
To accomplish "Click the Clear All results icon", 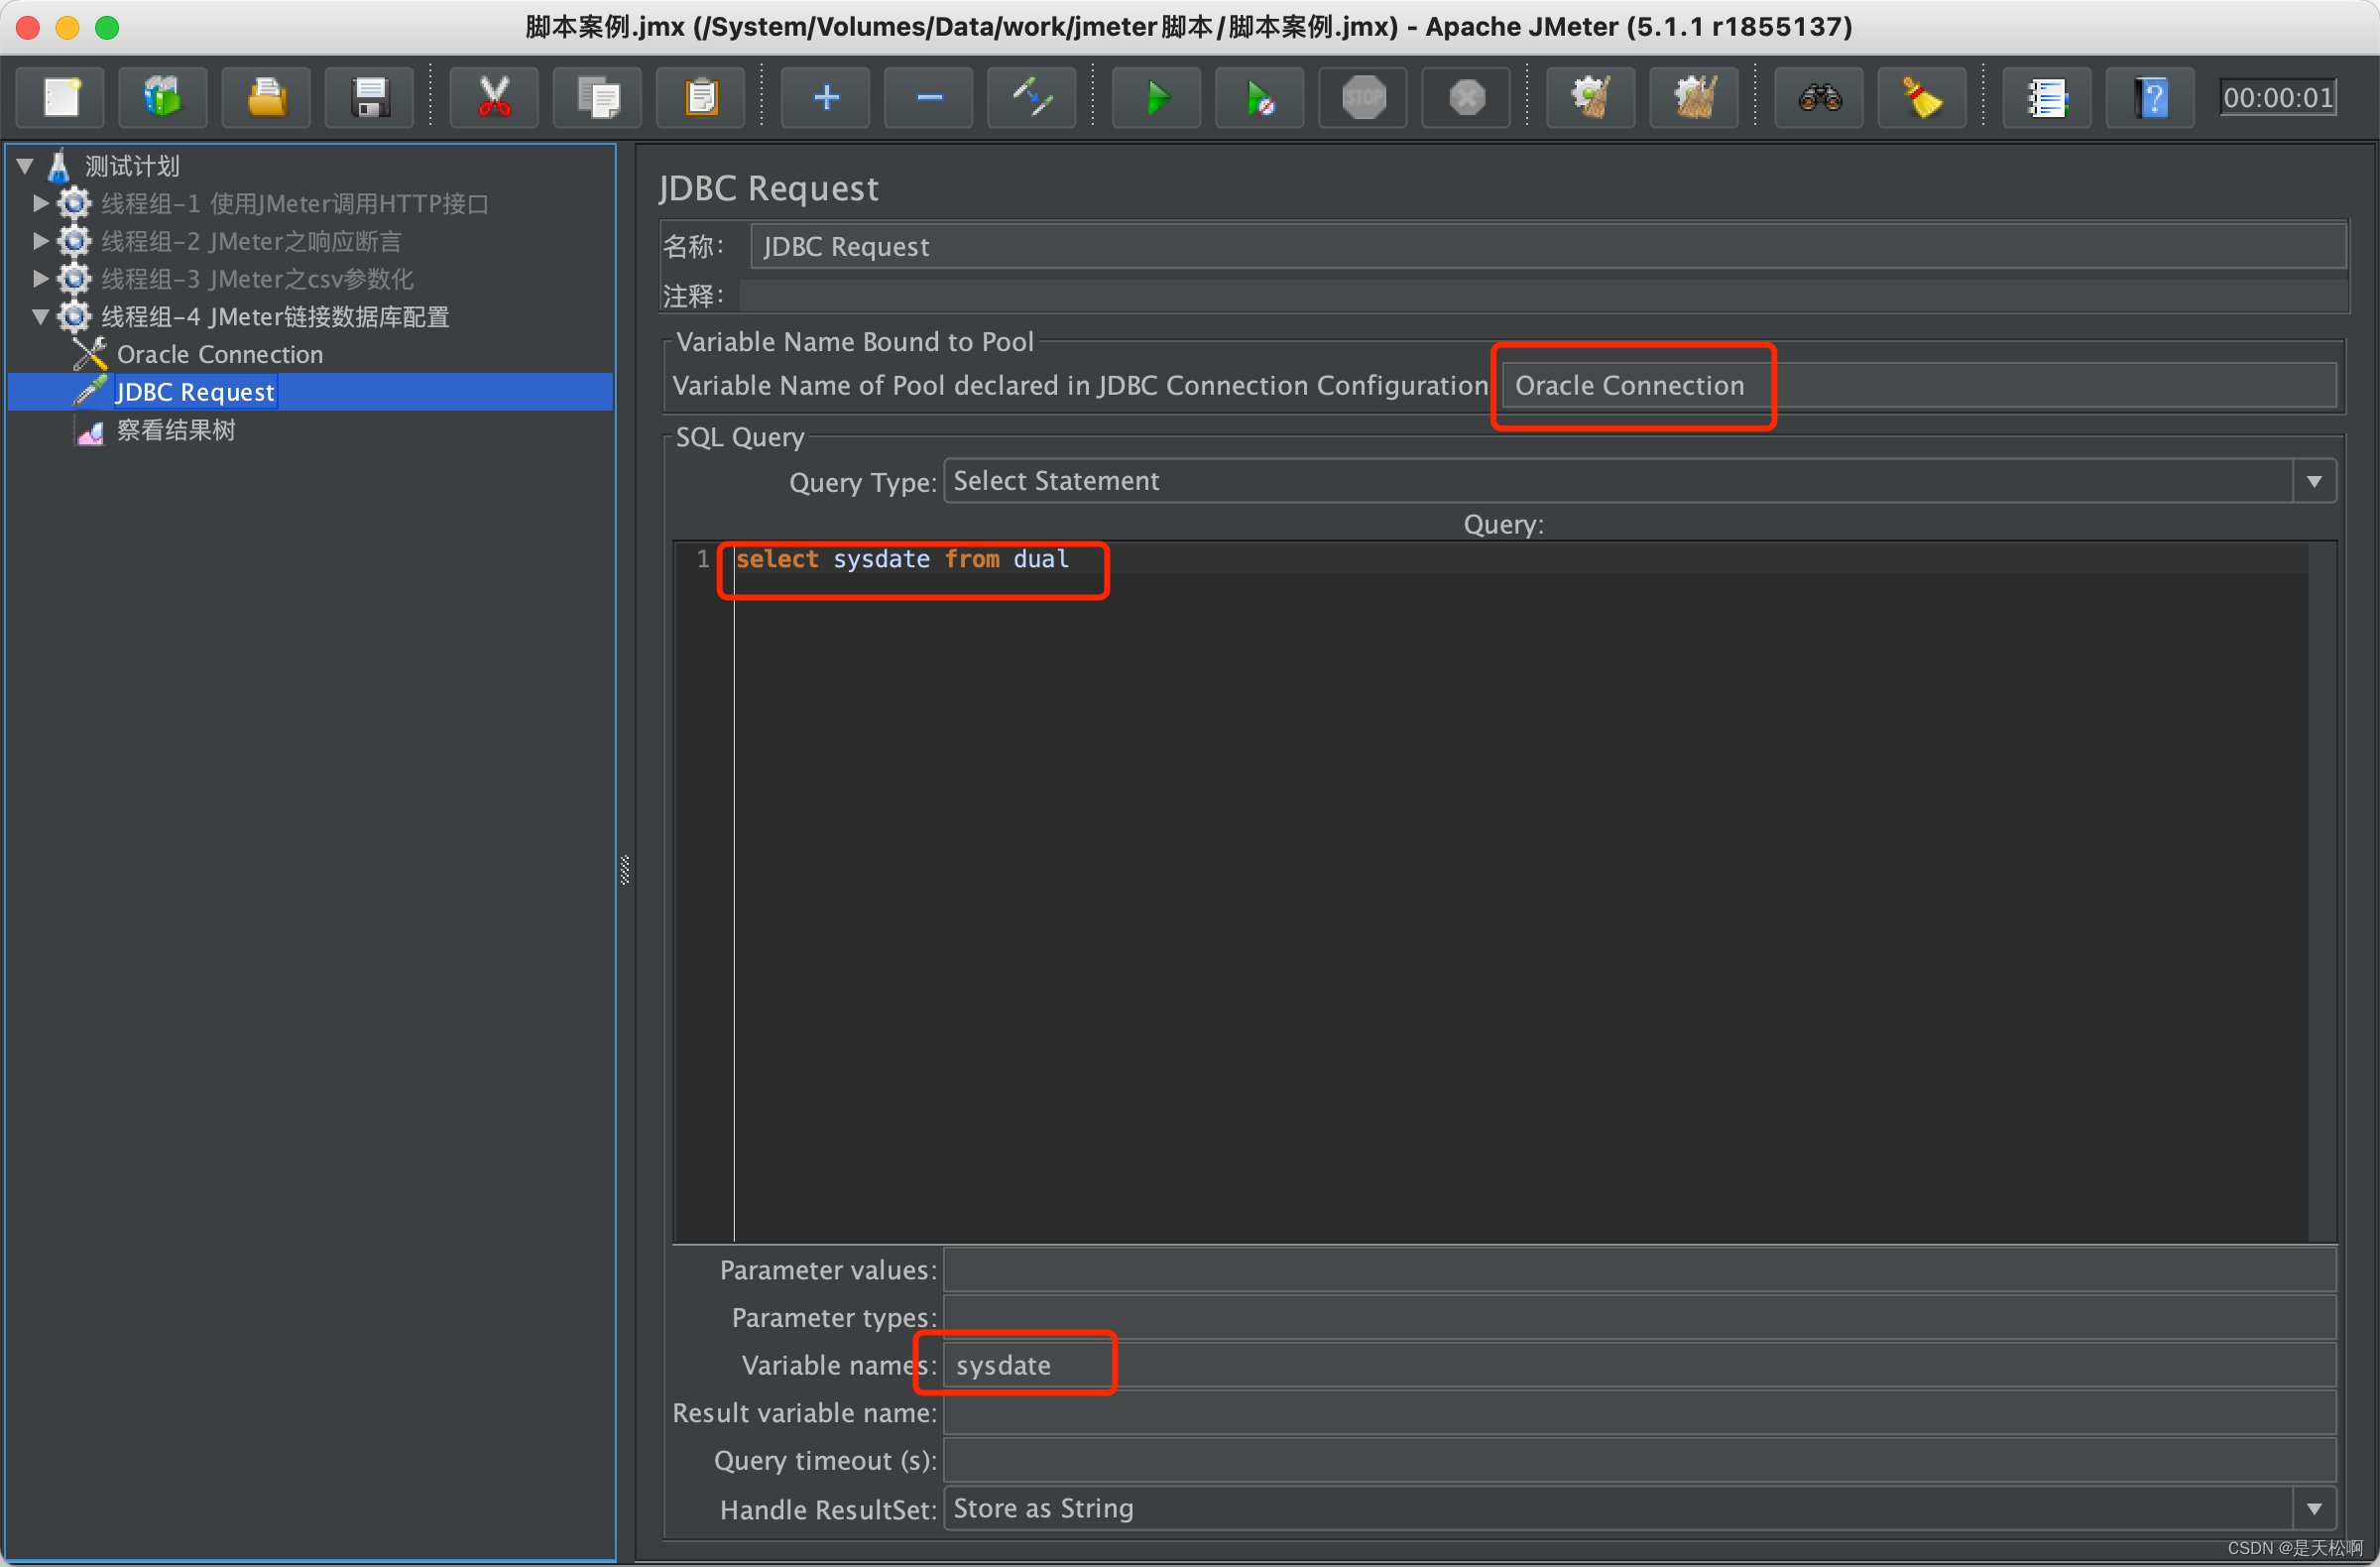I will pyautogui.click(x=1693, y=97).
